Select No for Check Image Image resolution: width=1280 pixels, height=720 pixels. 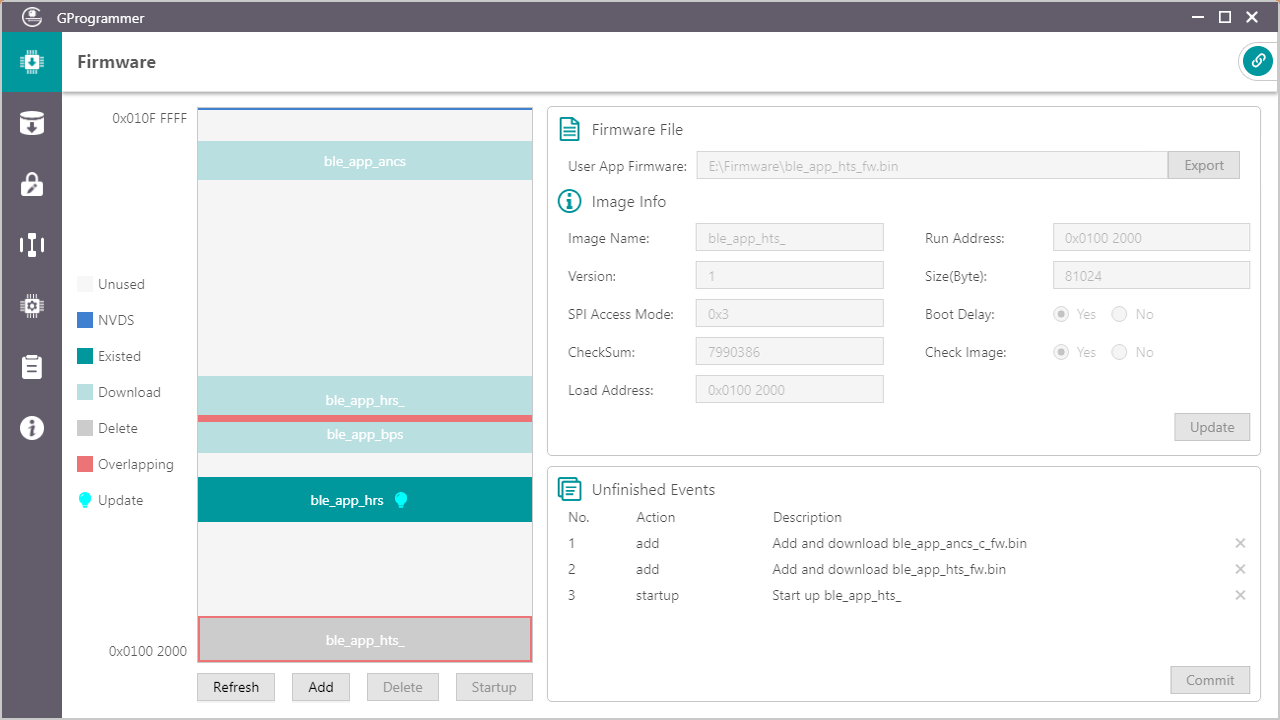pos(1119,352)
